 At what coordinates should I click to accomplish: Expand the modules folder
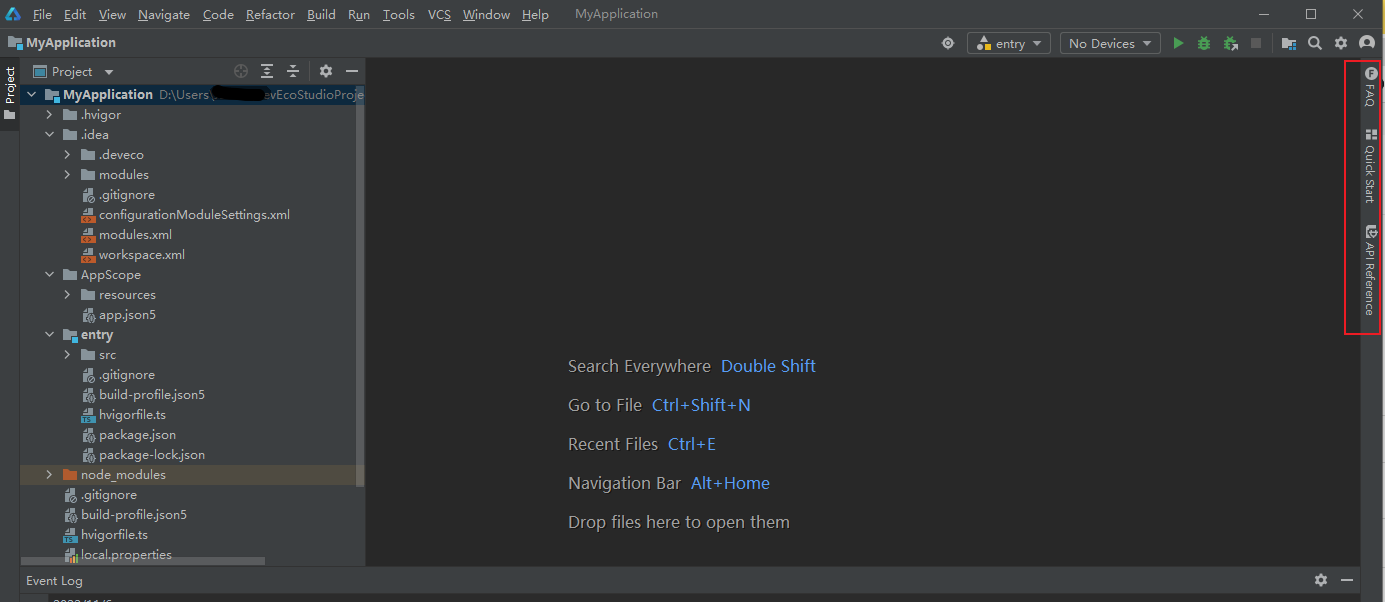point(67,175)
